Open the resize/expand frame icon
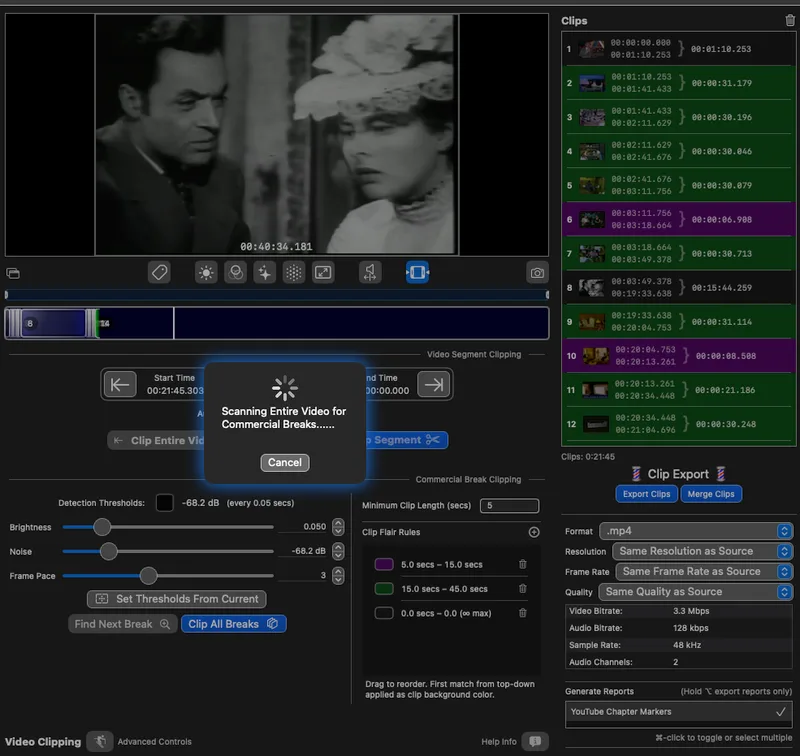 323,272
